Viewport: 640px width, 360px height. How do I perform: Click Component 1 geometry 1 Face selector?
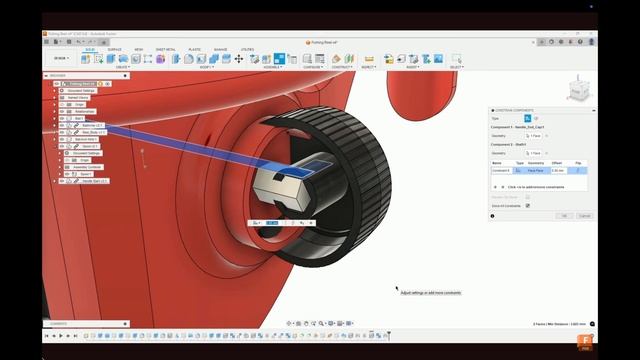click(534, 136)
